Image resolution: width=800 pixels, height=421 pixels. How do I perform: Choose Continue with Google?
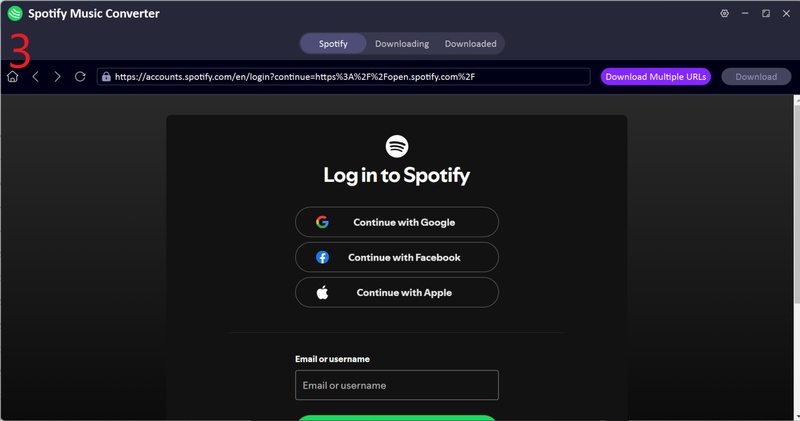click(397, 222)
